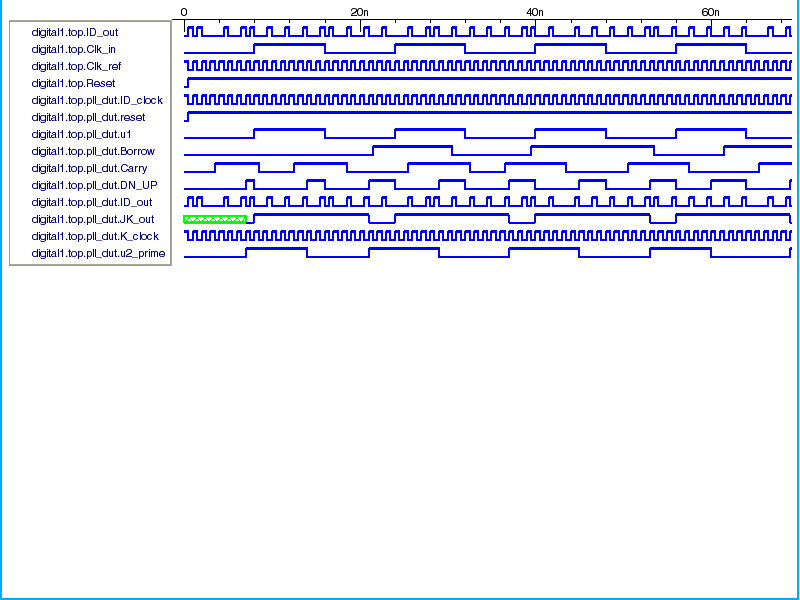The width and height of the screenshot is (800, 600).
Task: Select the digital1.top.pll_dut.Carry signal label
Action: [89, 168]
